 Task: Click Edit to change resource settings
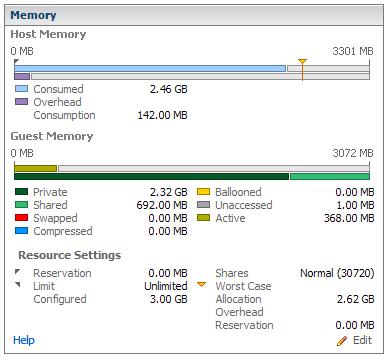362,340
